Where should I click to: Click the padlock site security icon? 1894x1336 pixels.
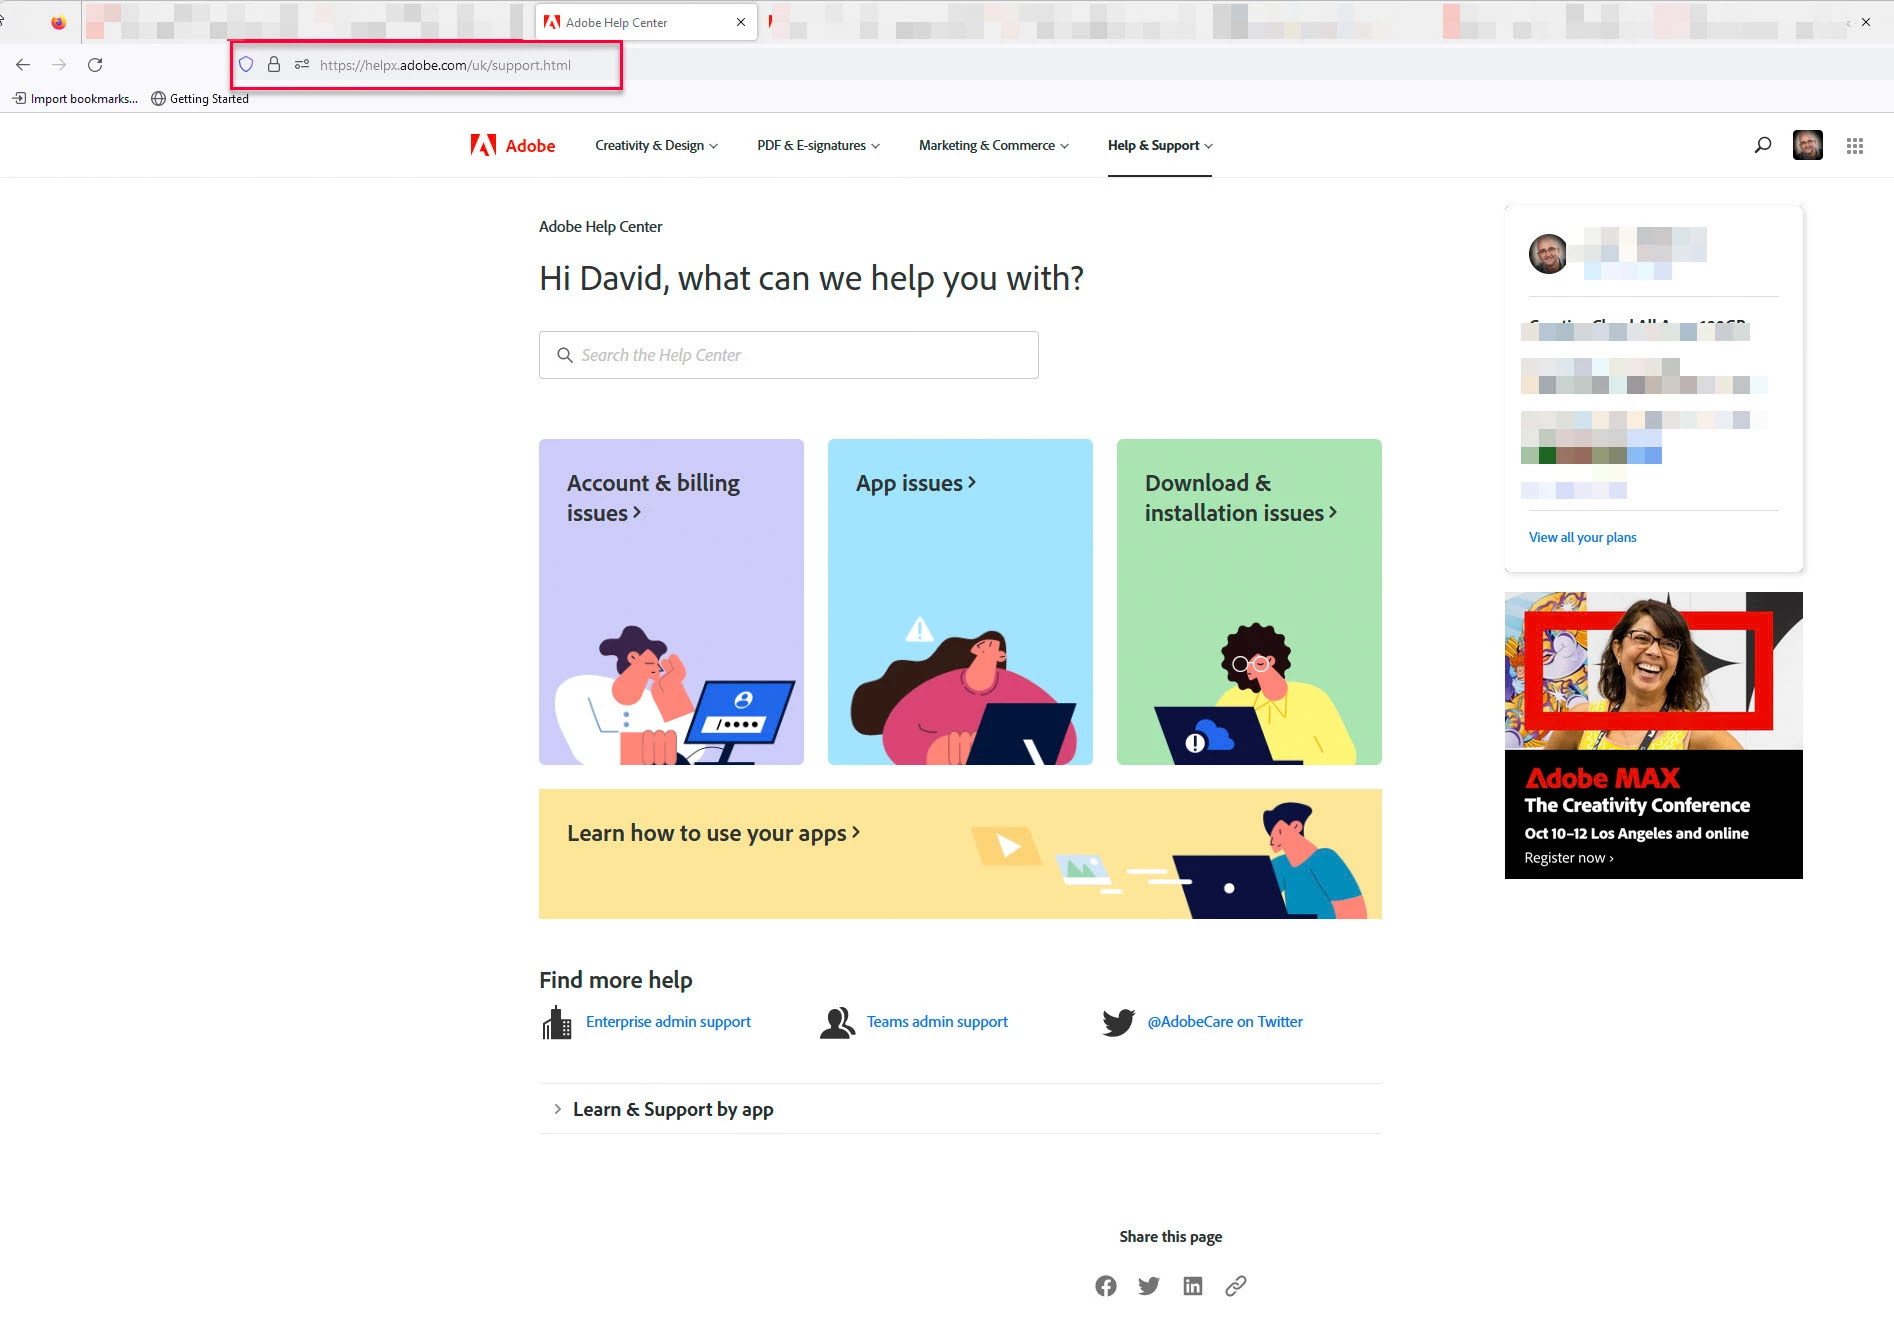(273, 65)
